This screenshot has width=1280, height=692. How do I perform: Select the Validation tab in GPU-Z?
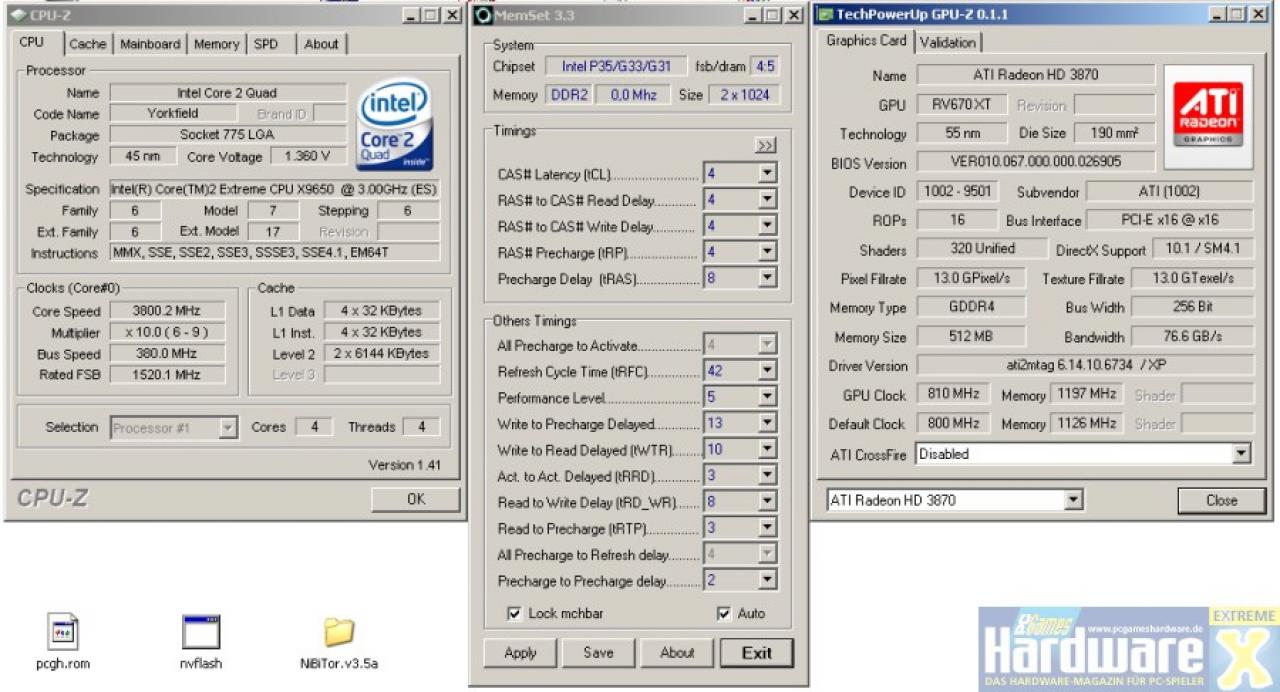947,42
